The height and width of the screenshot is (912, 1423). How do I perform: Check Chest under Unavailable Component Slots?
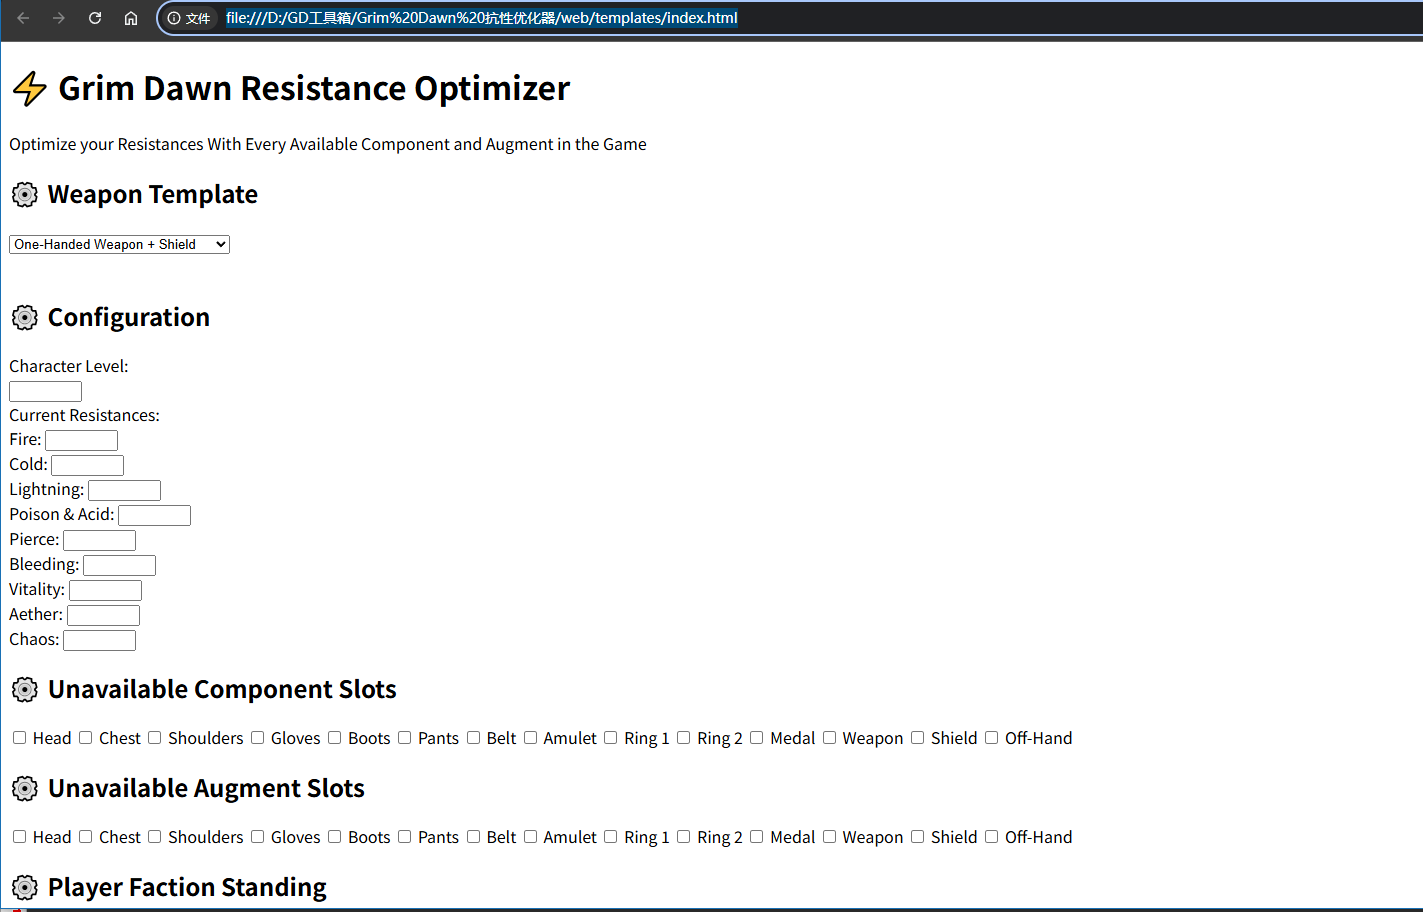tap(86, 738)
